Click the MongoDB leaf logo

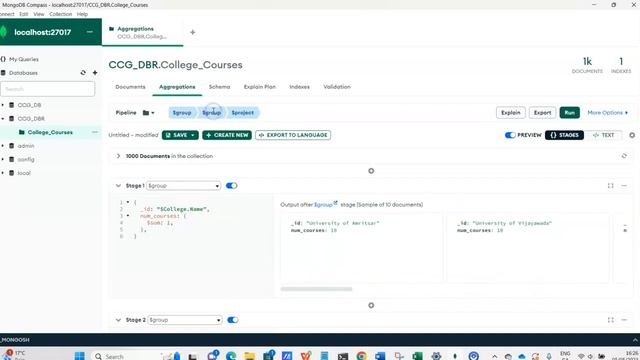4,32
